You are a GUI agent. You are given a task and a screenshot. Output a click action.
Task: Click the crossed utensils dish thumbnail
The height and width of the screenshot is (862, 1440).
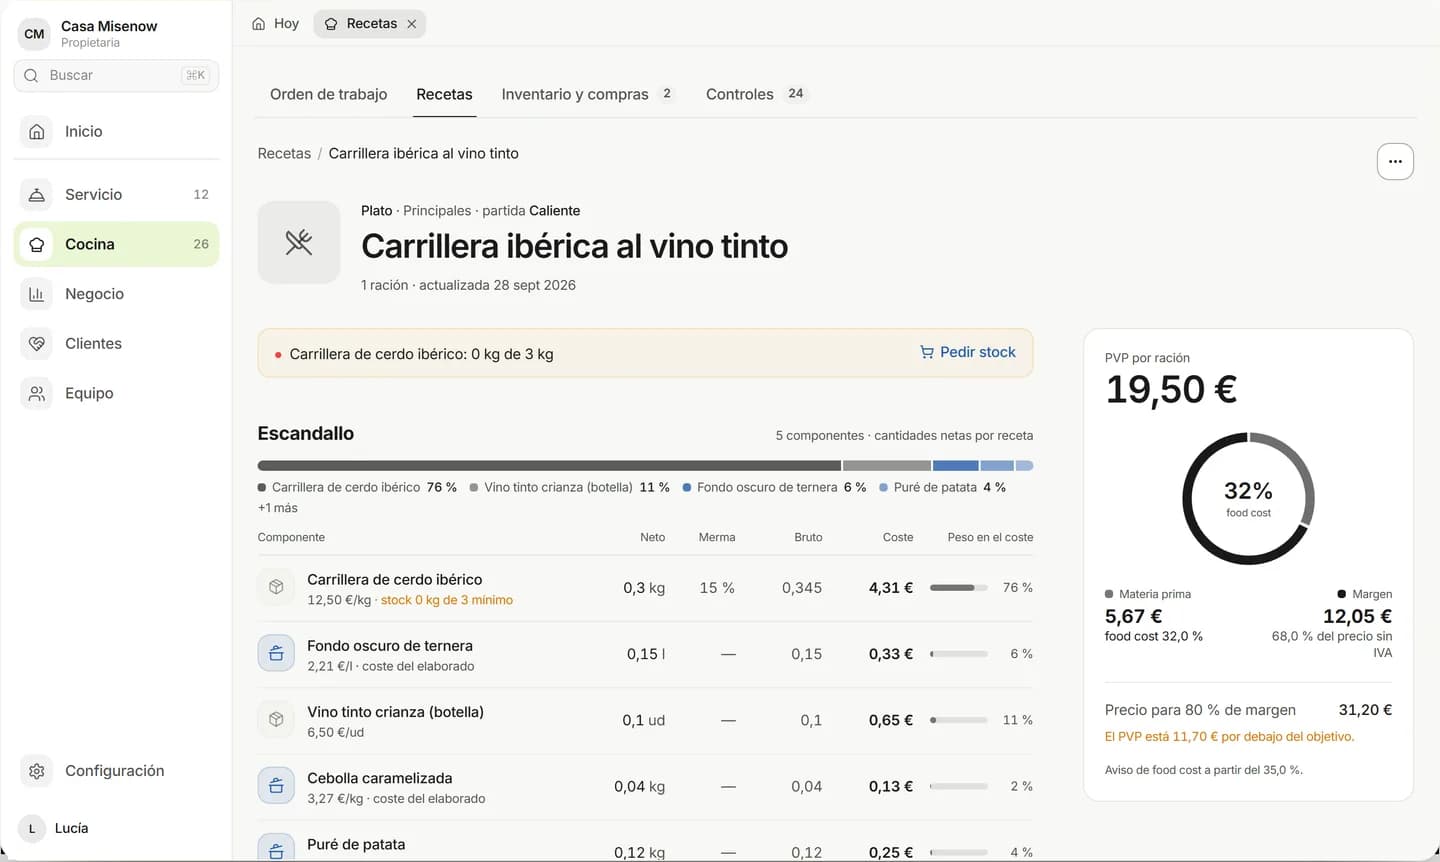point(299,242)
